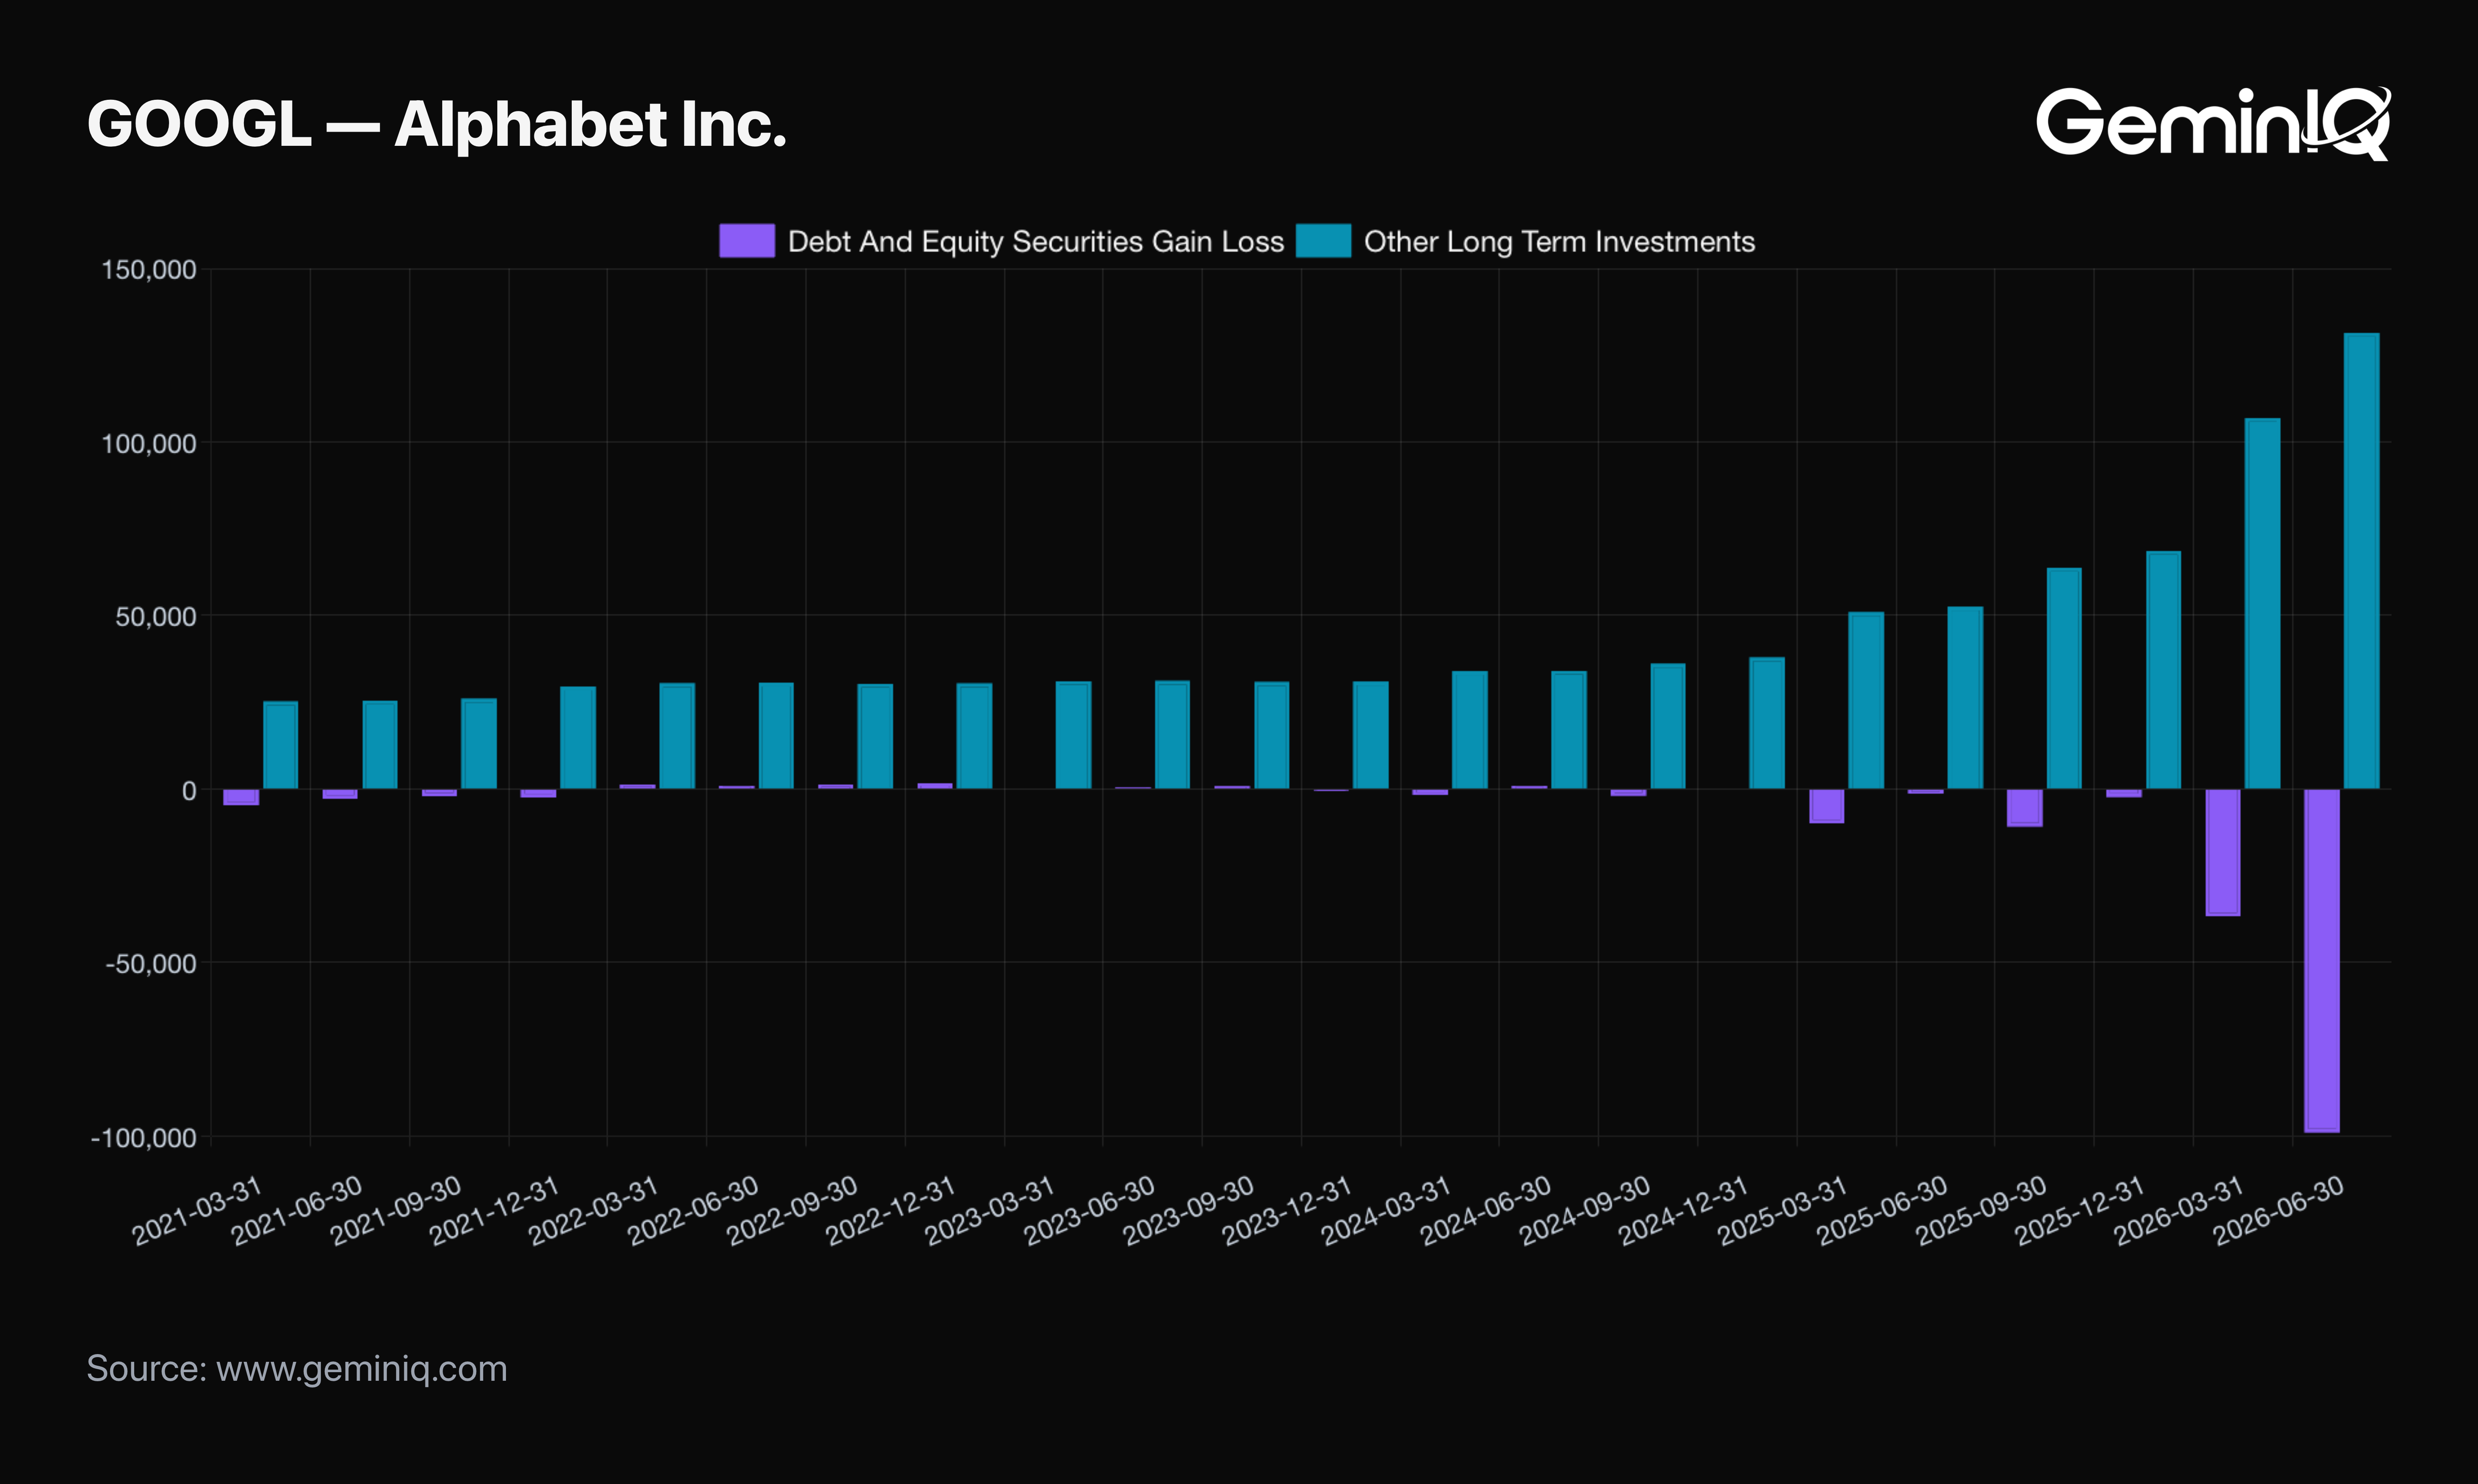The width and height of the screenshot is (2478, 1484).
Task: Select the teal bar for 2023-03-31
Action: (1074, 735)
